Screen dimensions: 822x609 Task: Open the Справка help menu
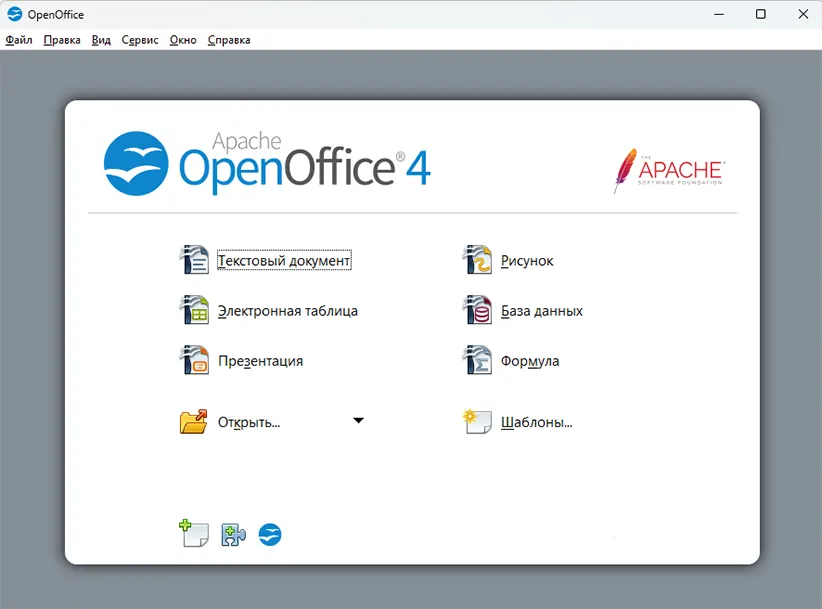click(x=229, y=40)
